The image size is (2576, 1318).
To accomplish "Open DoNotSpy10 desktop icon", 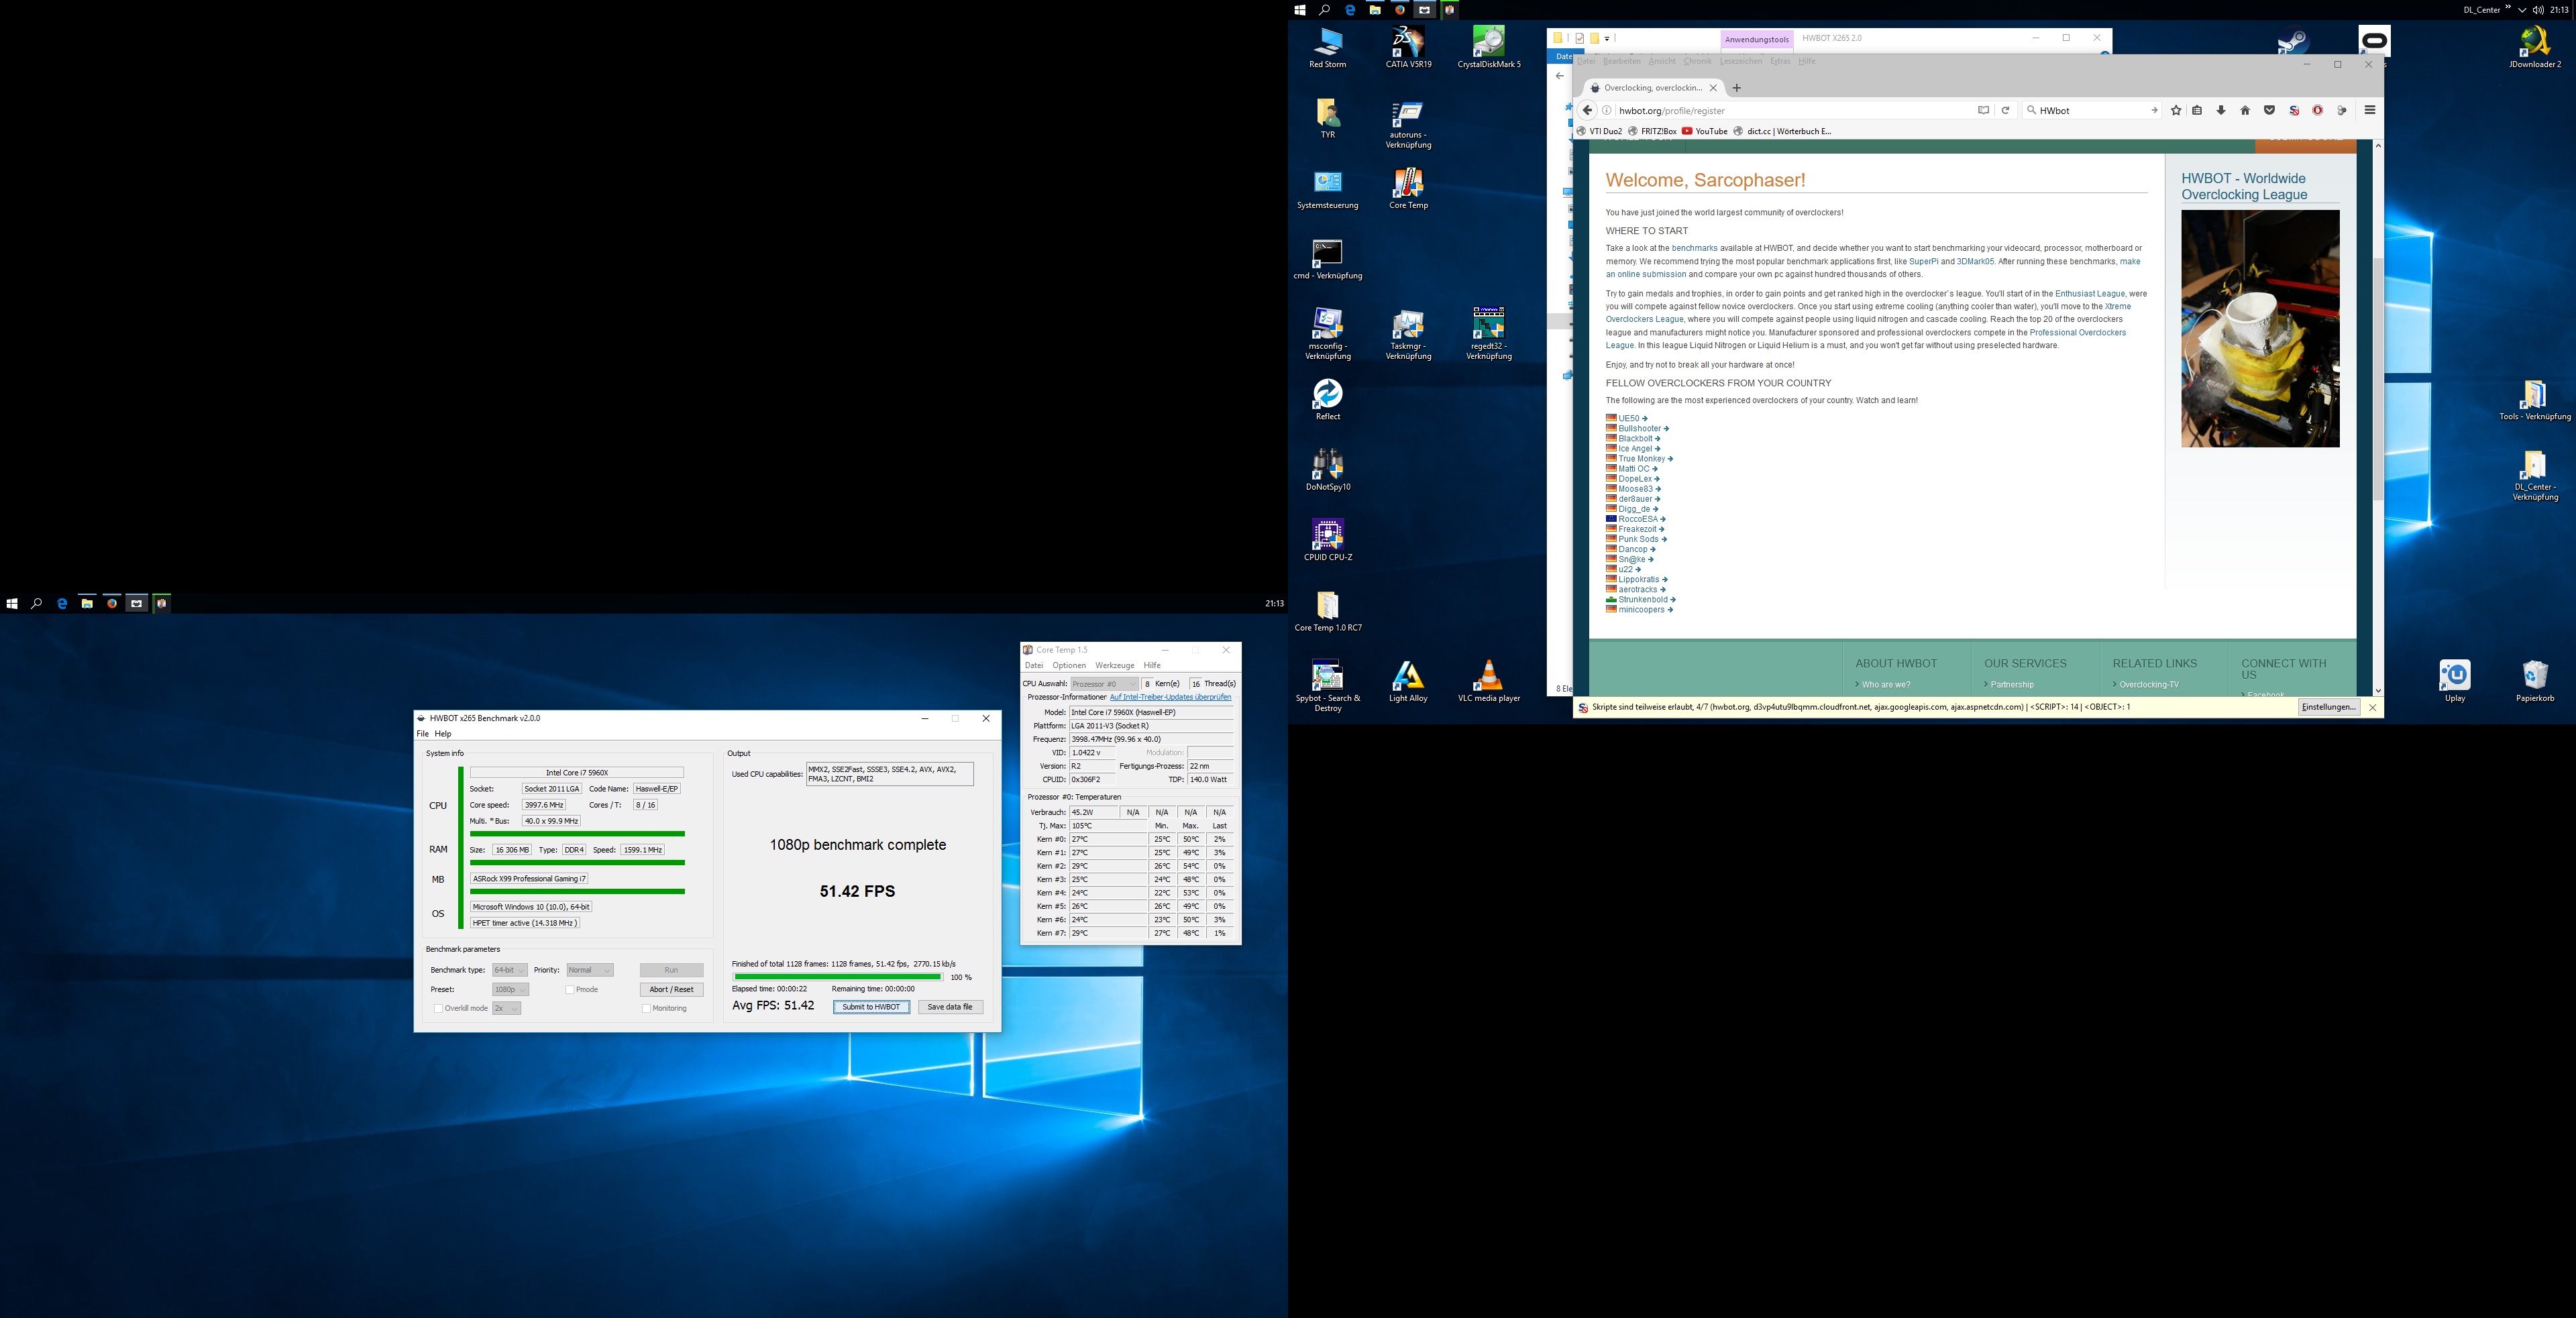I will pyautogui.click(x=1328, y=470).
